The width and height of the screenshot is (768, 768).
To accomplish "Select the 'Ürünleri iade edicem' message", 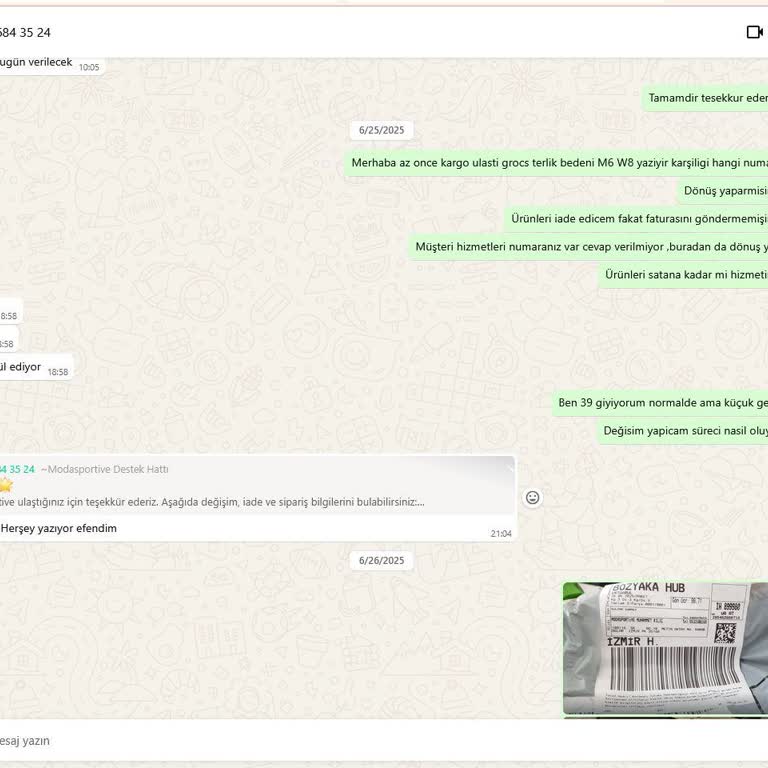I will (636, 218).
